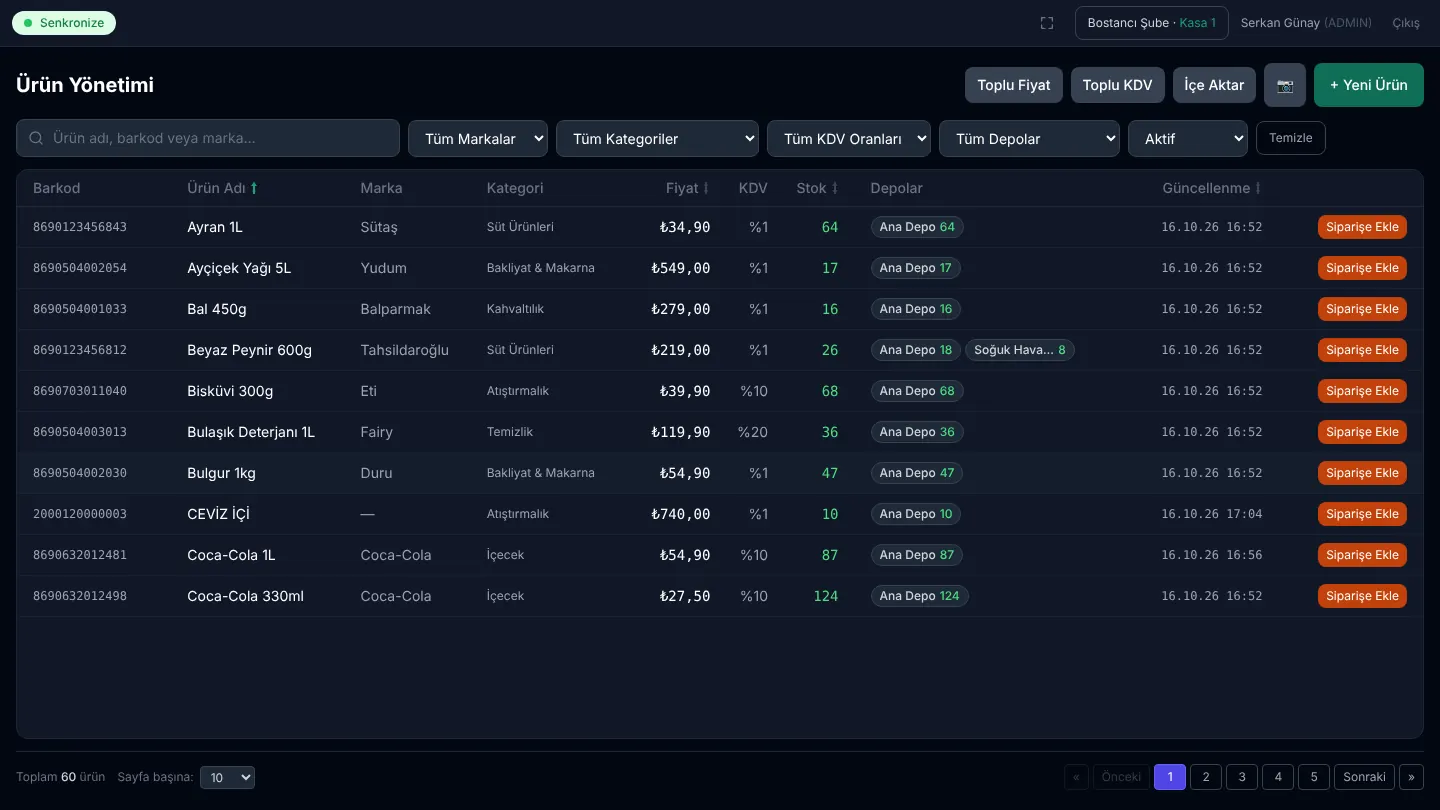Viewport: 1440px width, 810px height.
Task: Click Sonraki next page button
Action: [x=1365, y=777]
